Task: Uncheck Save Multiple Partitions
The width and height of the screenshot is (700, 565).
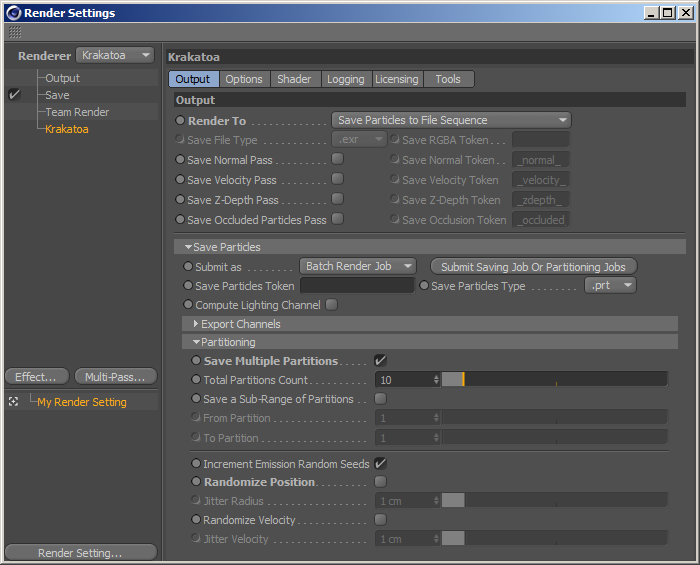Action: tap(380, 361)
